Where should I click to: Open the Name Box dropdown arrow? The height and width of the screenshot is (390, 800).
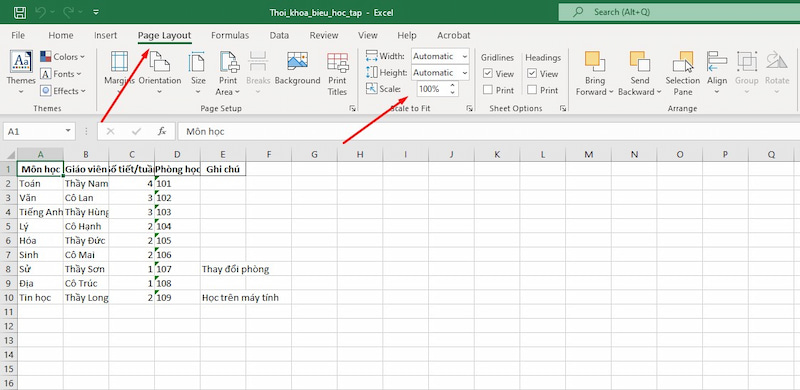click(68, 131)
